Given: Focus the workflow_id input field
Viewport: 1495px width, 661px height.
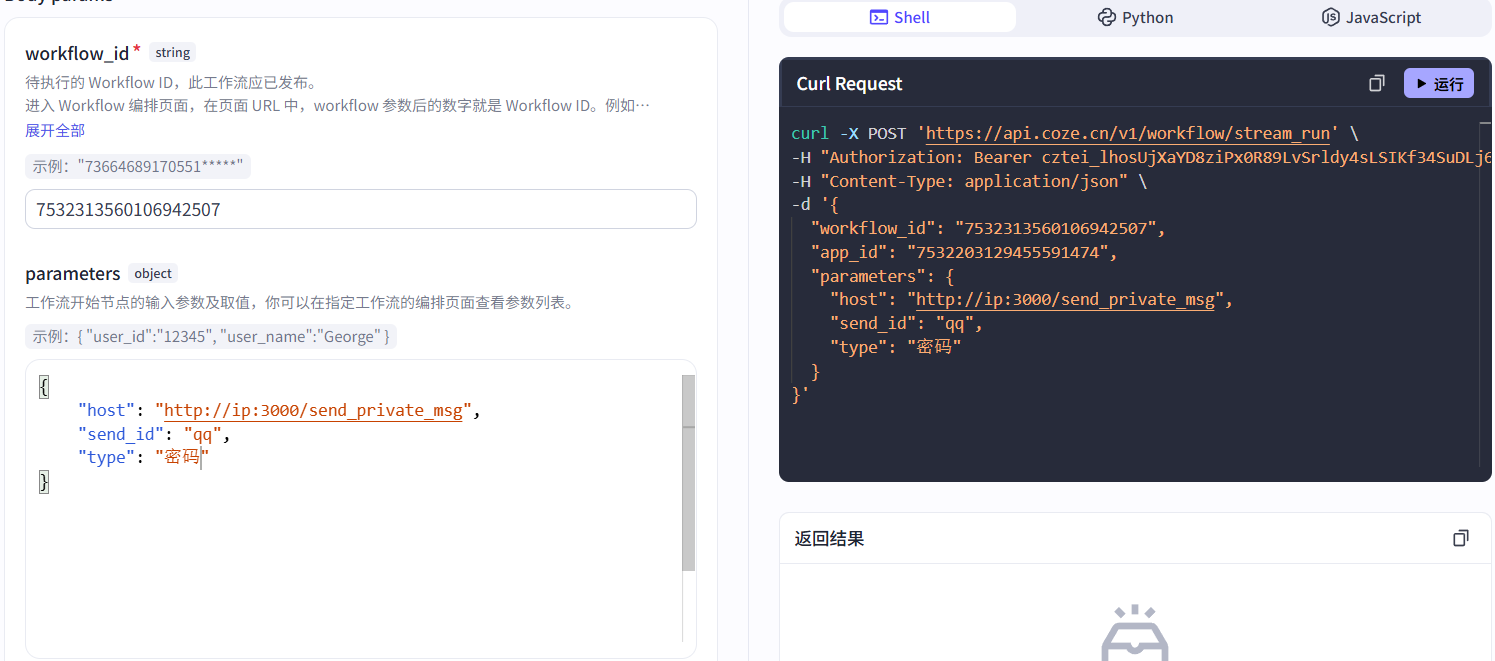Looking at the screenshot, I should pos(360,209).
